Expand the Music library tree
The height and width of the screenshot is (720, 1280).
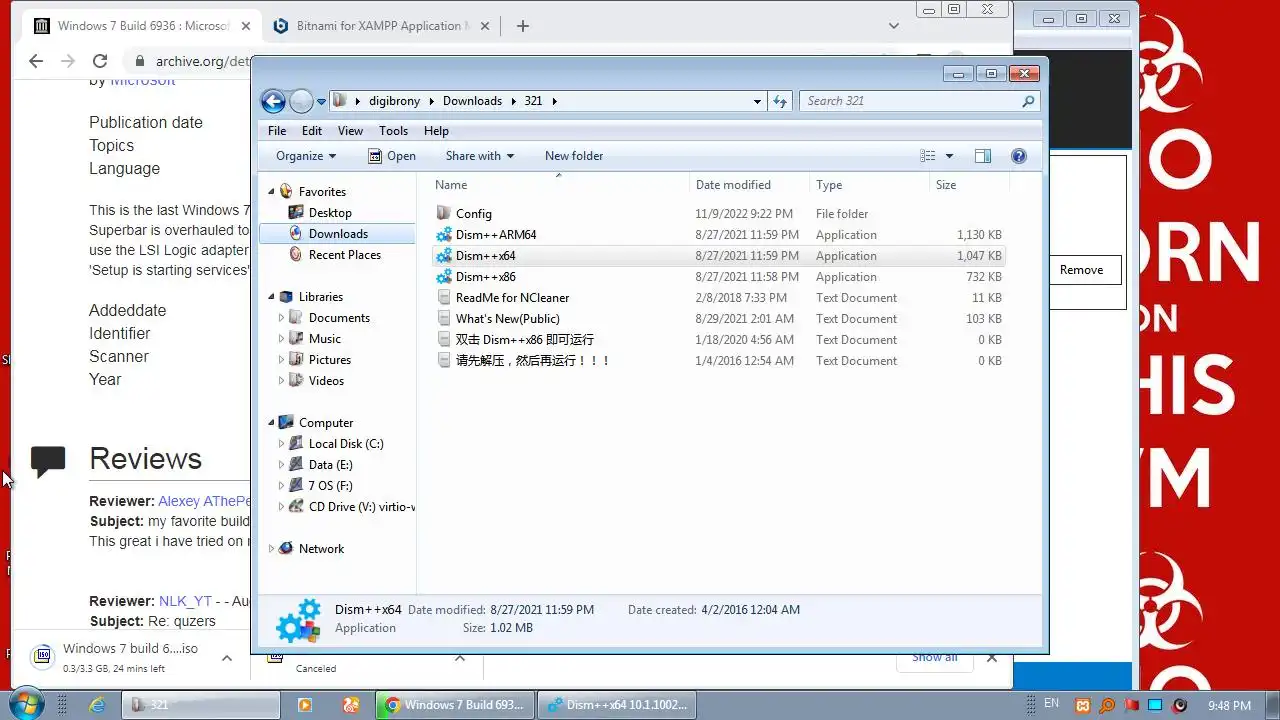pyautogui.click(x=281, y=339)
